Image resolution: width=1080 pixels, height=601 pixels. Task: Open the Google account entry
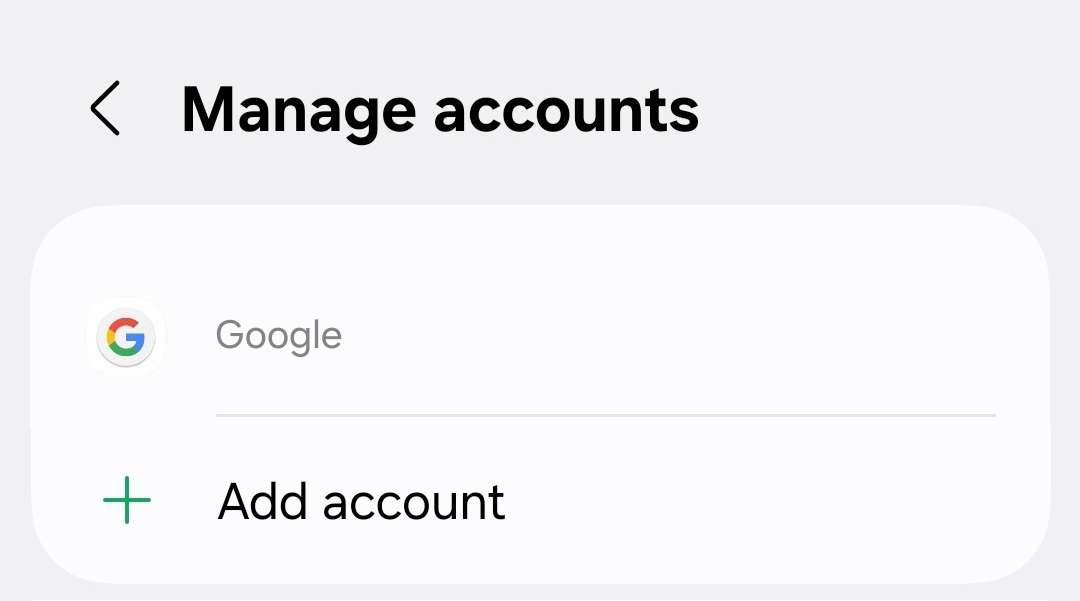click(540, 336)
